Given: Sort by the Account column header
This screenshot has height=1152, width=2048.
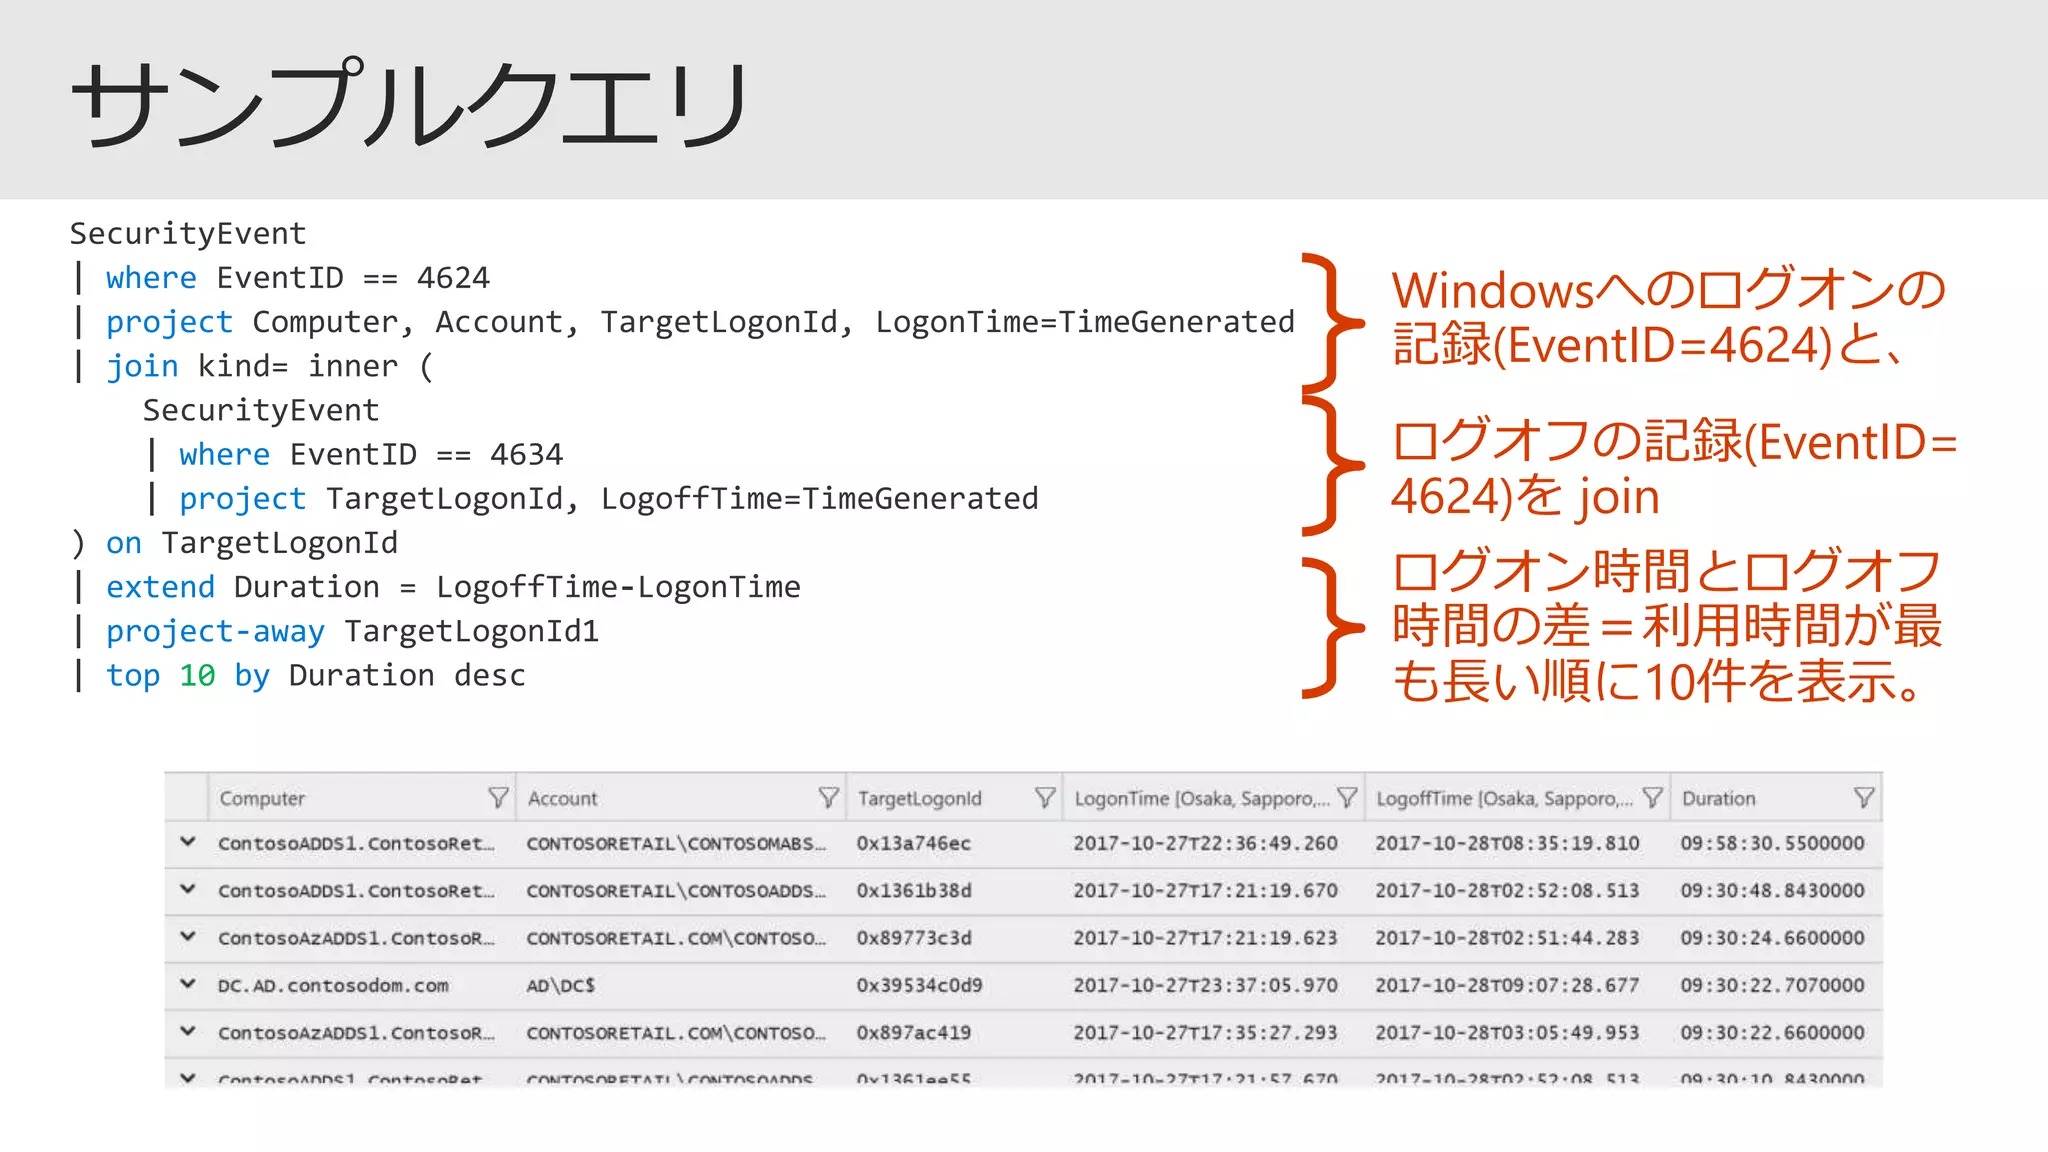Looking at the screenshot, I should 562,799.
